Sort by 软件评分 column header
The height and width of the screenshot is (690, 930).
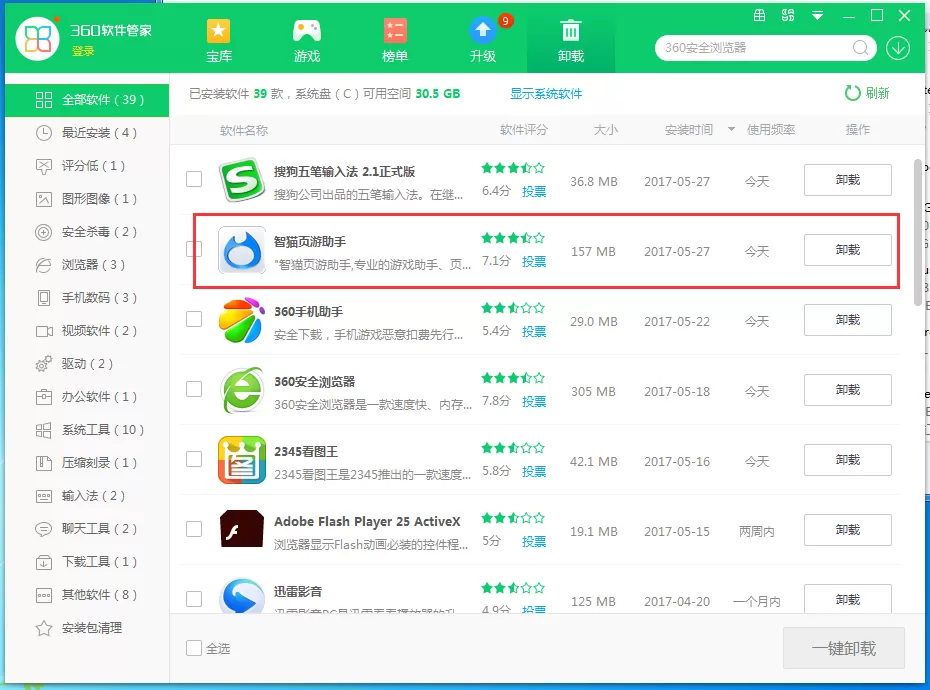pos(524,129)
